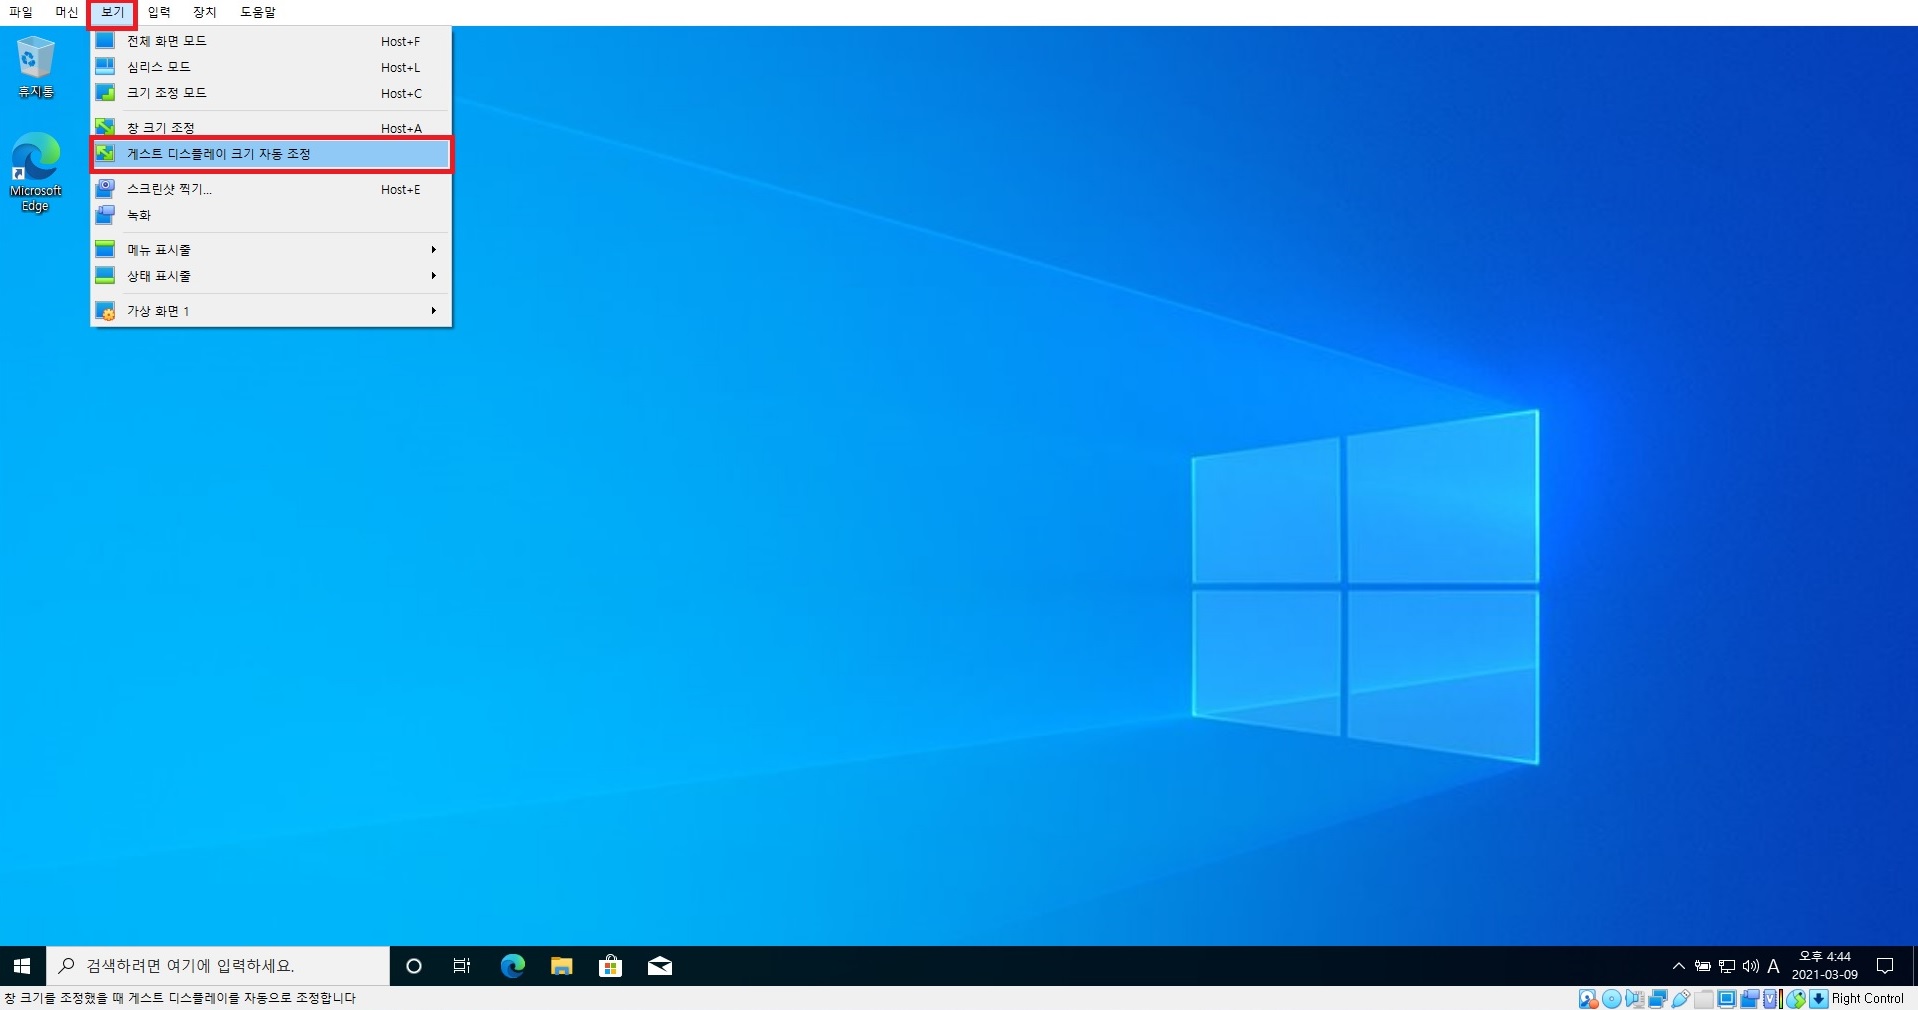Open the notification action center
The width and height of the screenshot is (1918, 1010).
click(x=1885, y=966)
